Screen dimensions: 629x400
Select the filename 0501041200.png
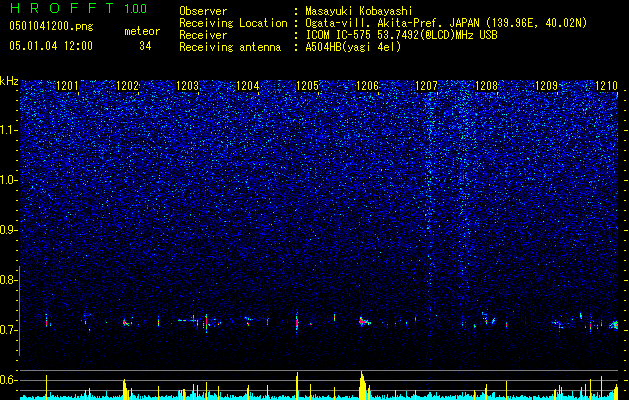[x=51, y=27]
